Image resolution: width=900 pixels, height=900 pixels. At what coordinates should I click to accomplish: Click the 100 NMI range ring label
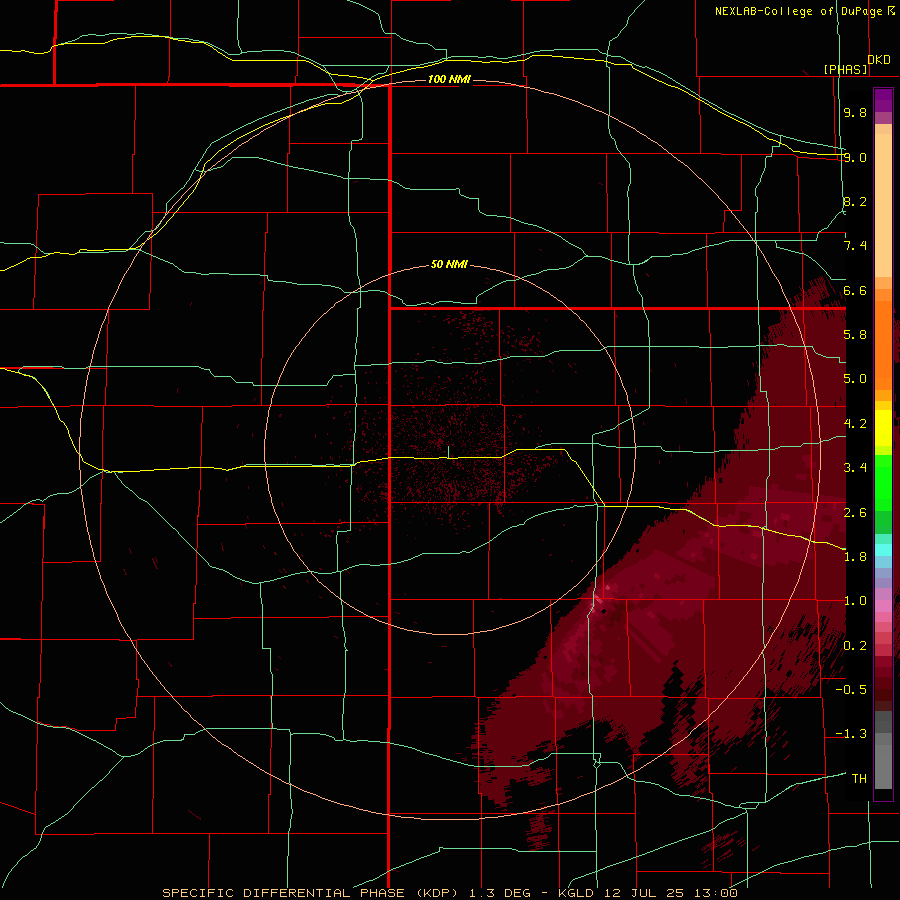coord(449,79)
